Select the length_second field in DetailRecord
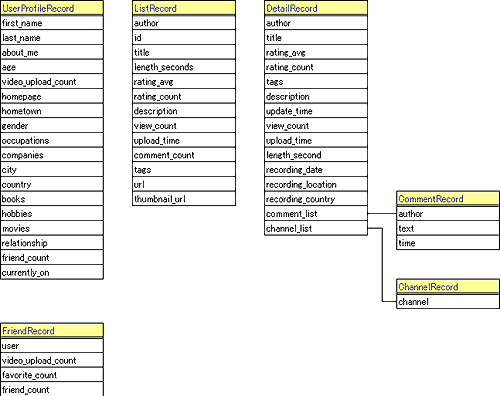The image size is (500, 396). 316,155
